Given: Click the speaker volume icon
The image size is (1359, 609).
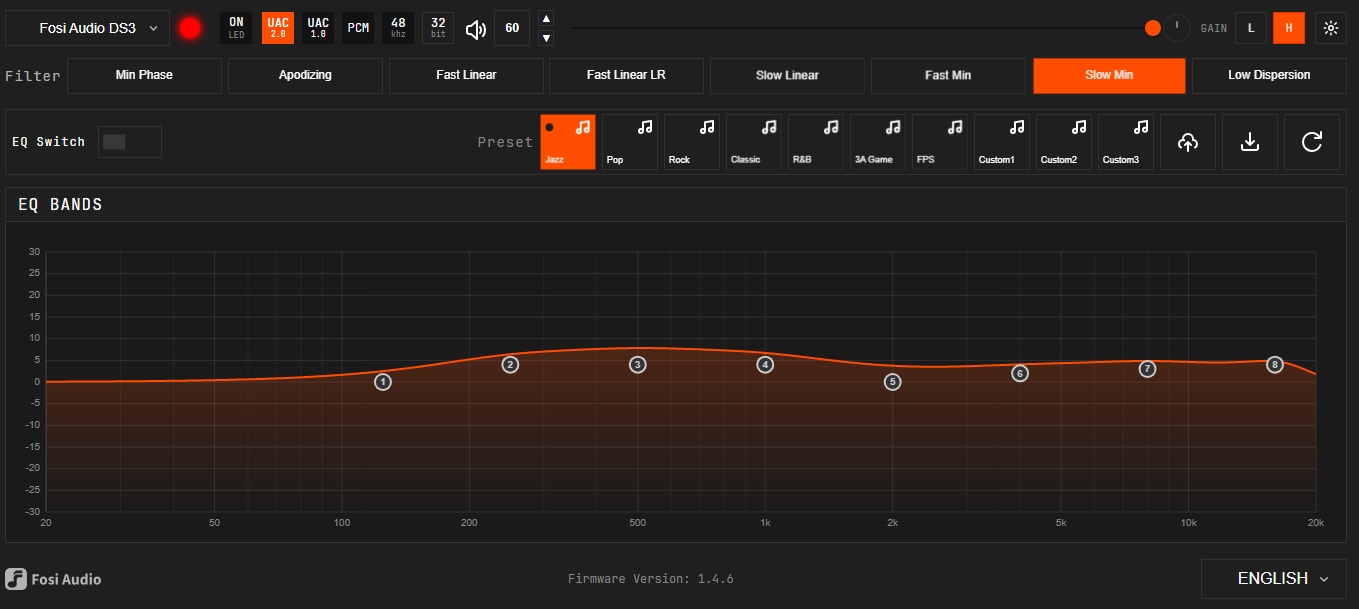Looking at the screenshot, I should [476, 28].
